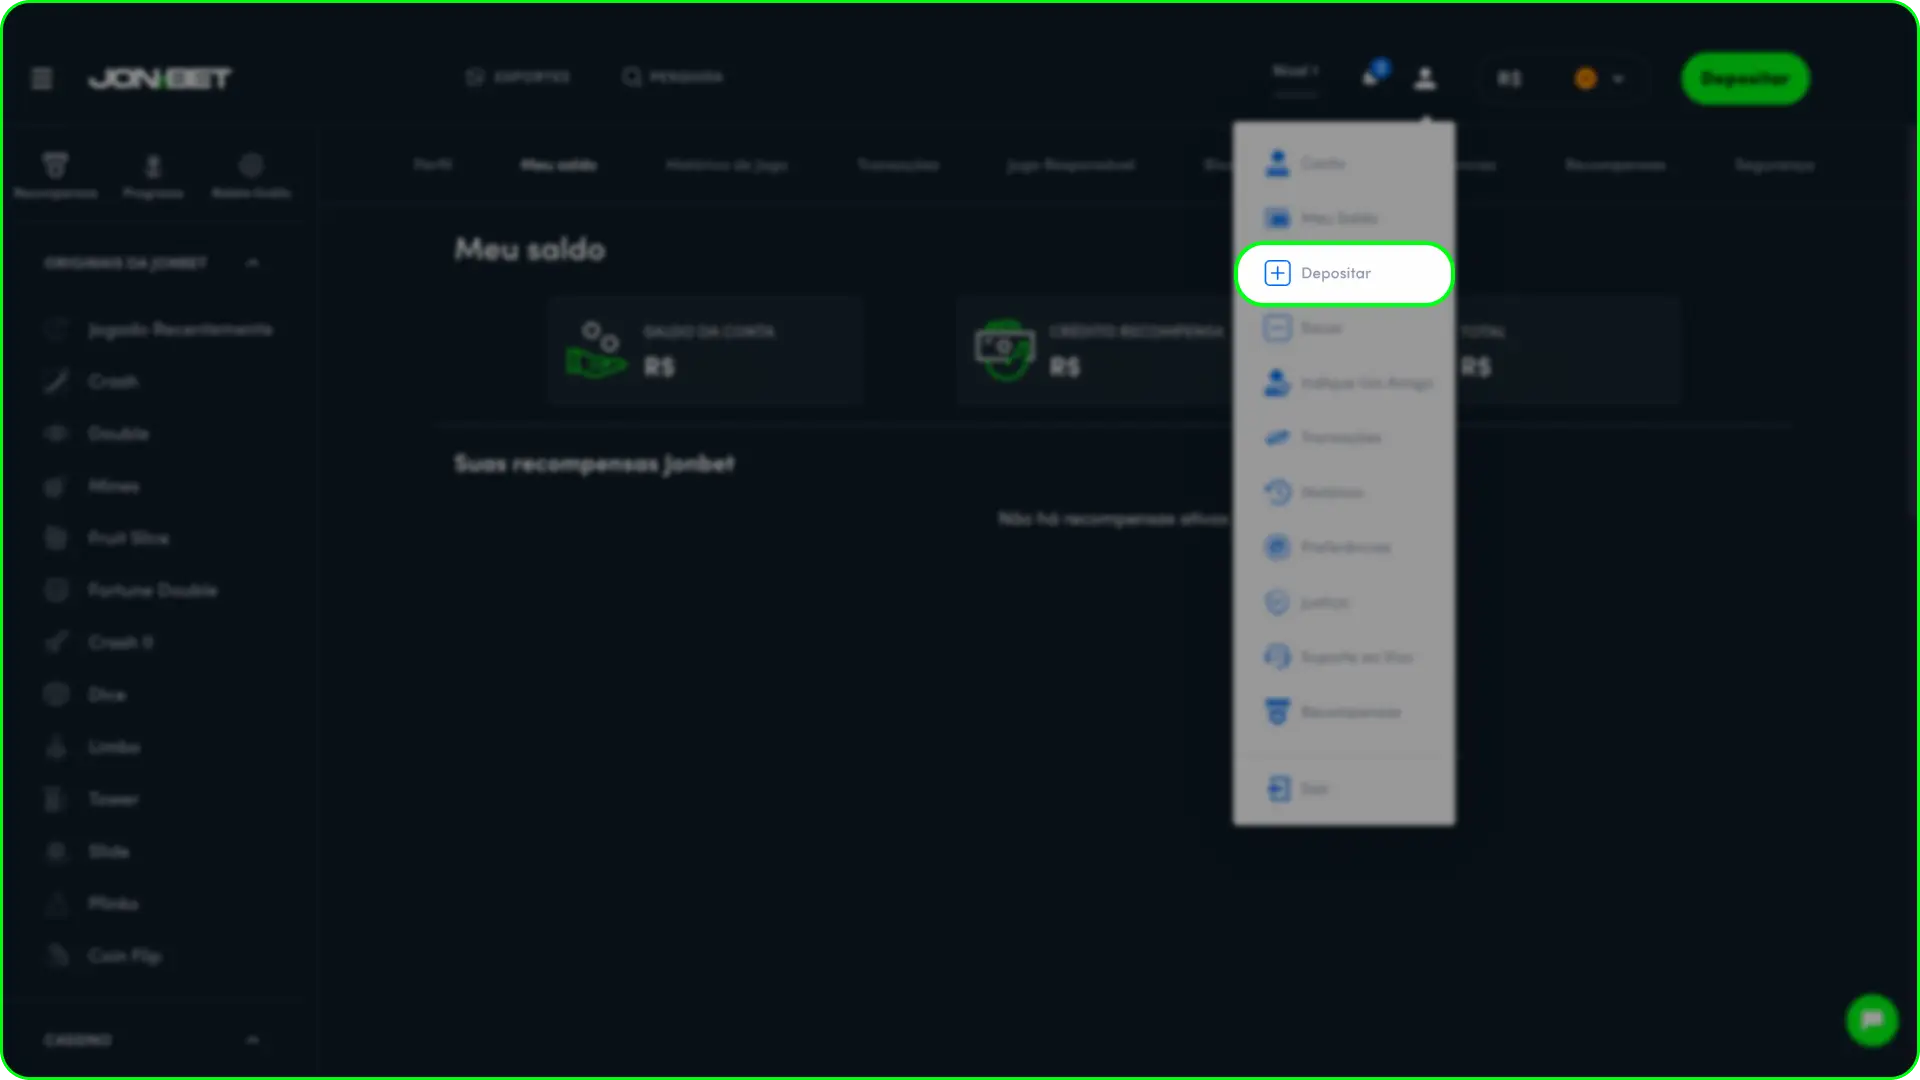Viewport: 1920px width, 1080px height.
Task: Open the Roleta Grátis icon in sidebar
Action: click(x=251, y=175)
